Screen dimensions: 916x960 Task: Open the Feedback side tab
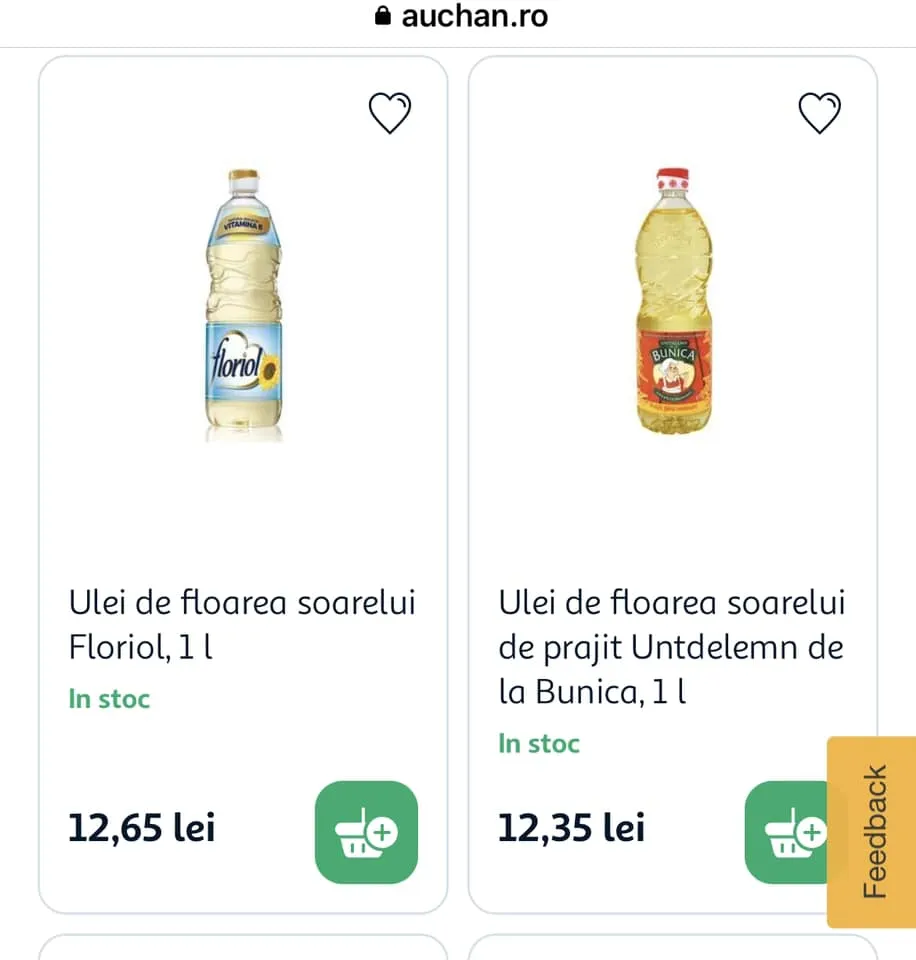[872, 832]
